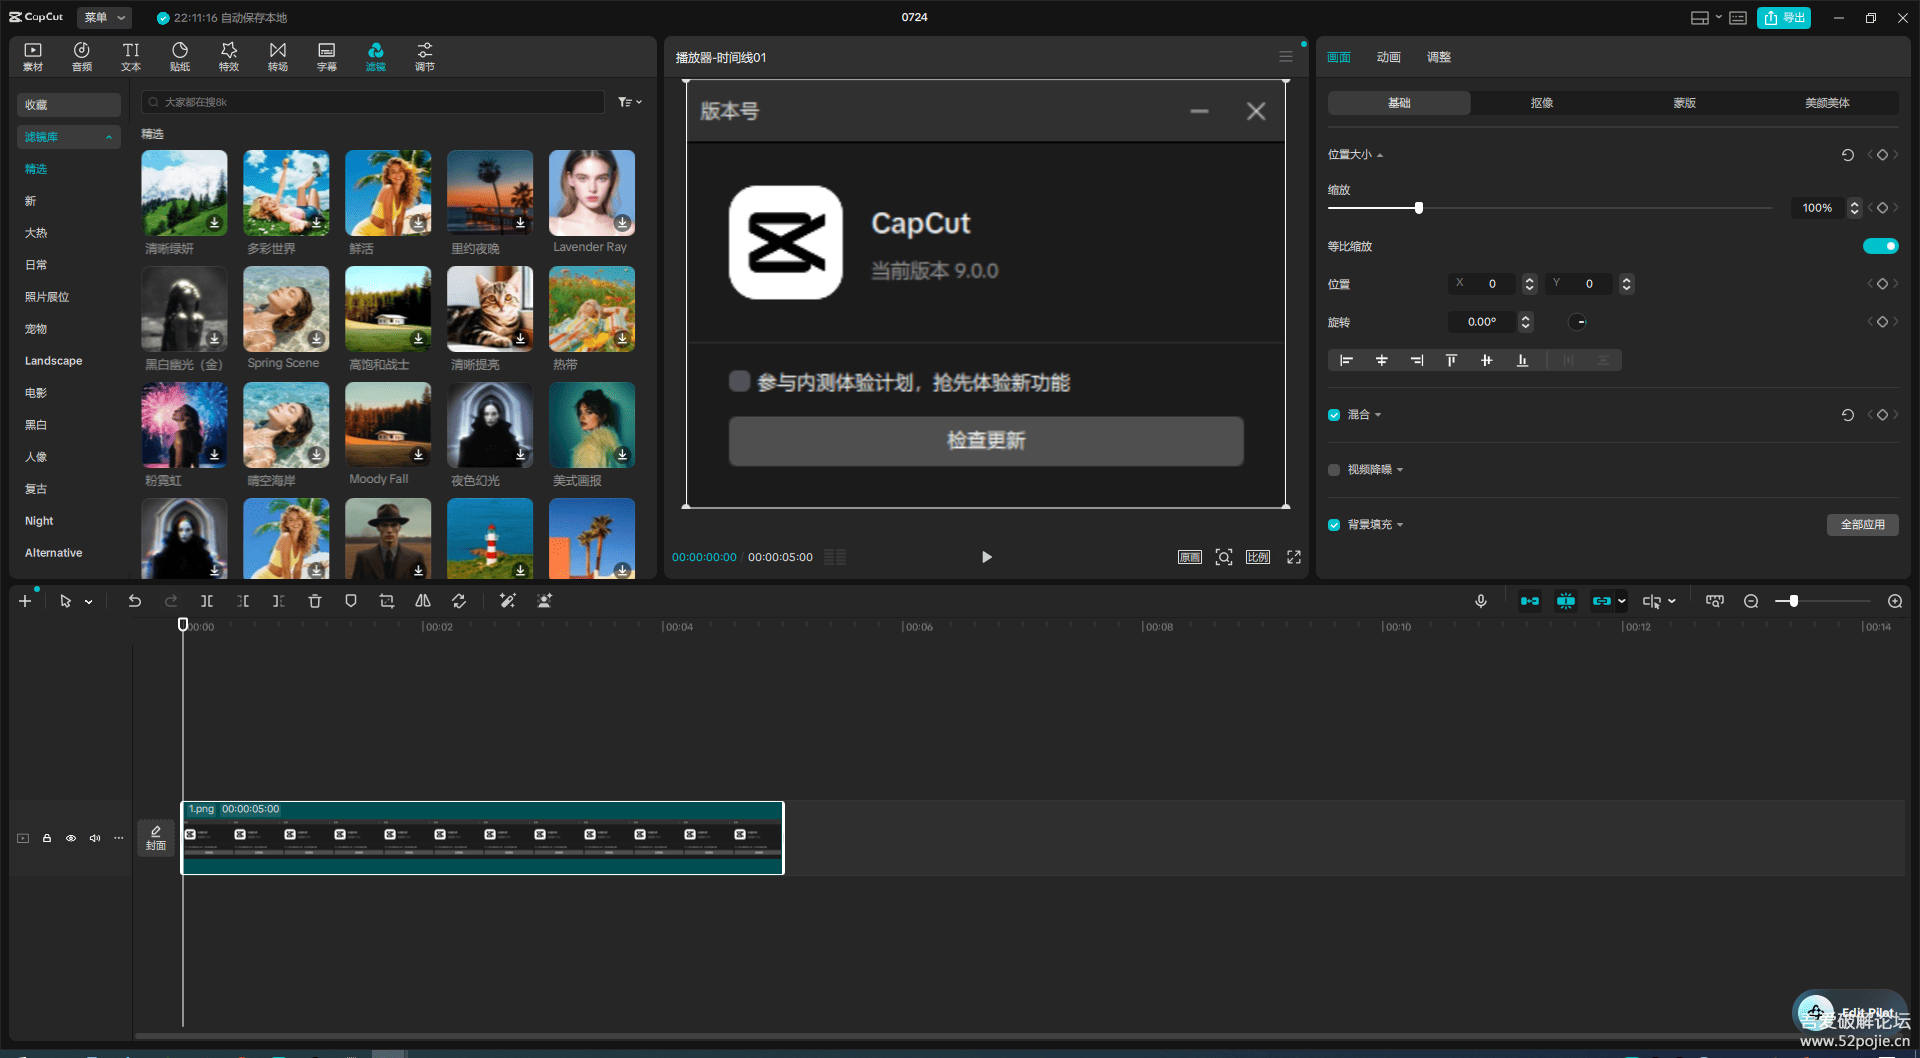Screen dimensions: 1920x1058
Task: Click the filter search input field
Action: (x=373, y=102)
